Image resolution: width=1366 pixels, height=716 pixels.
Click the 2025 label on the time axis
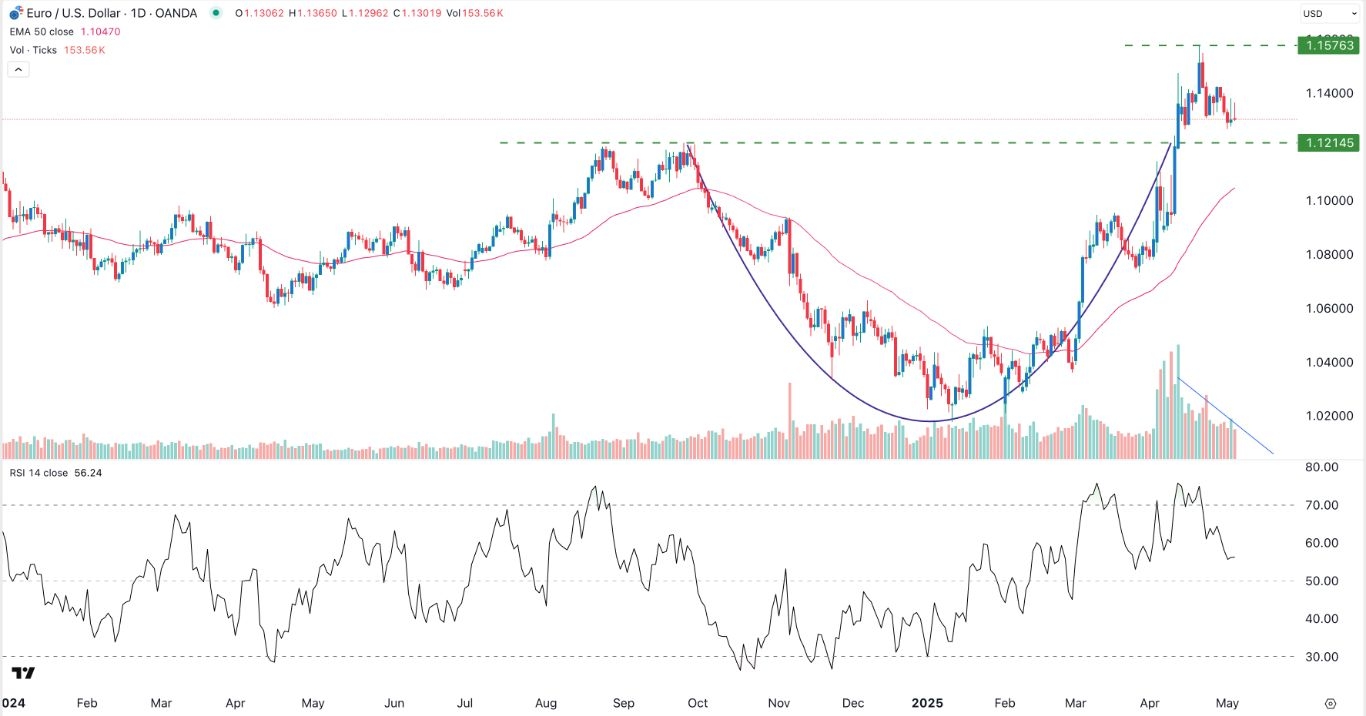point(932,703)
